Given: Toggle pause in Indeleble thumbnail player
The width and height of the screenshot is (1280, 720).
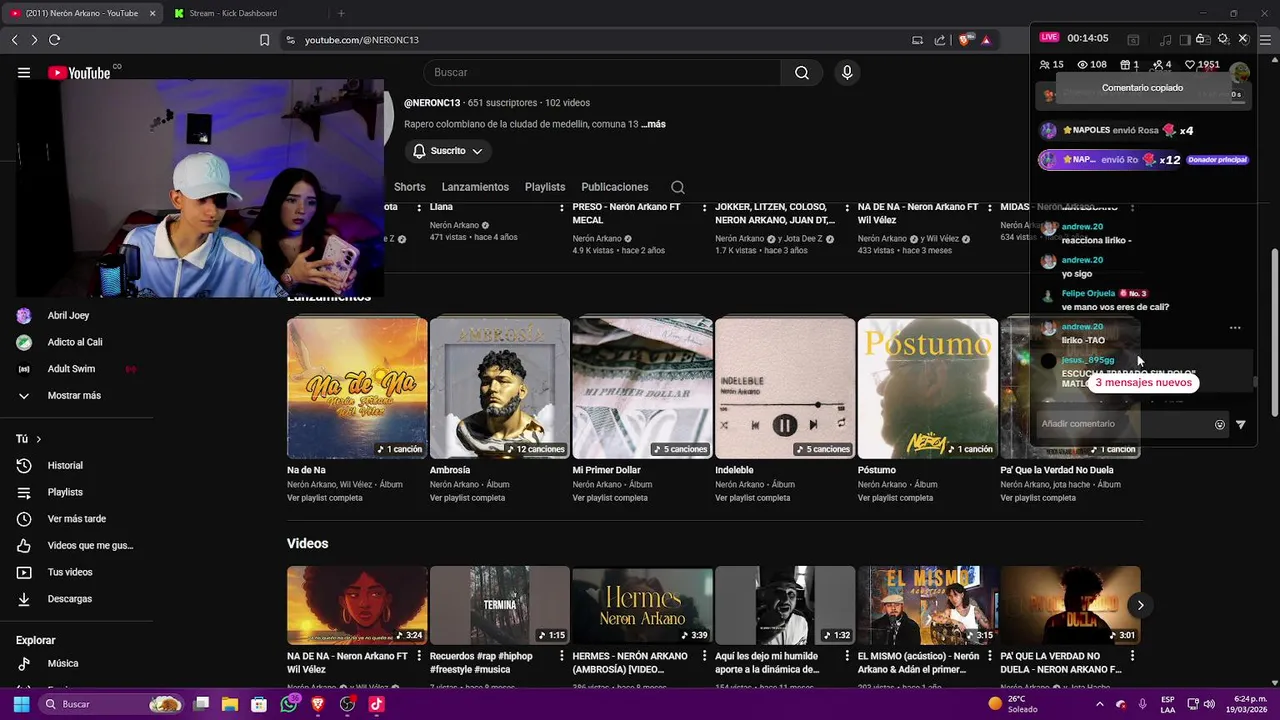Looking at the screenshot, I should [x=784, y=425].
